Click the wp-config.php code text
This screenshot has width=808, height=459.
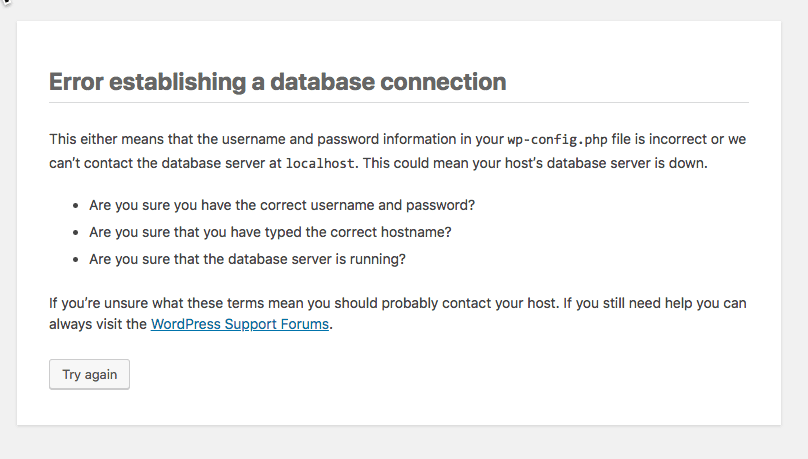[x=558, y=140]
